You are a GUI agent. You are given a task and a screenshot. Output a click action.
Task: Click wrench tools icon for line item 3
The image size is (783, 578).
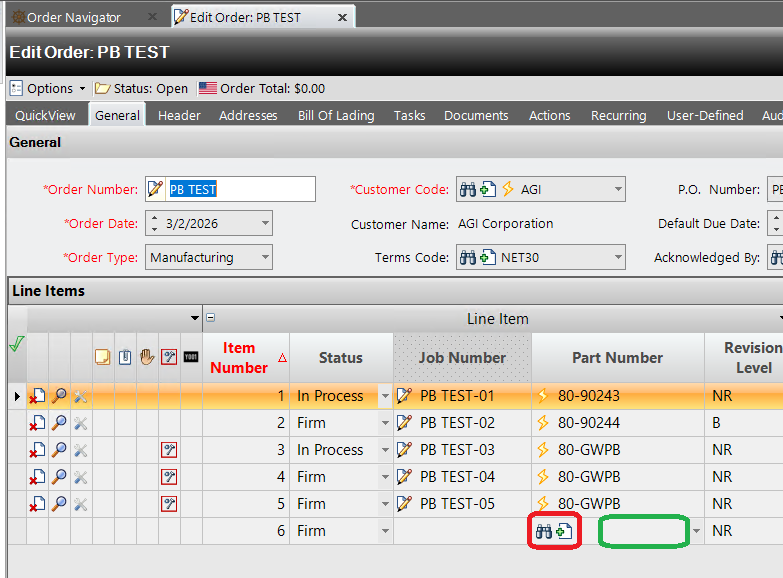click(x=80, y=450)
